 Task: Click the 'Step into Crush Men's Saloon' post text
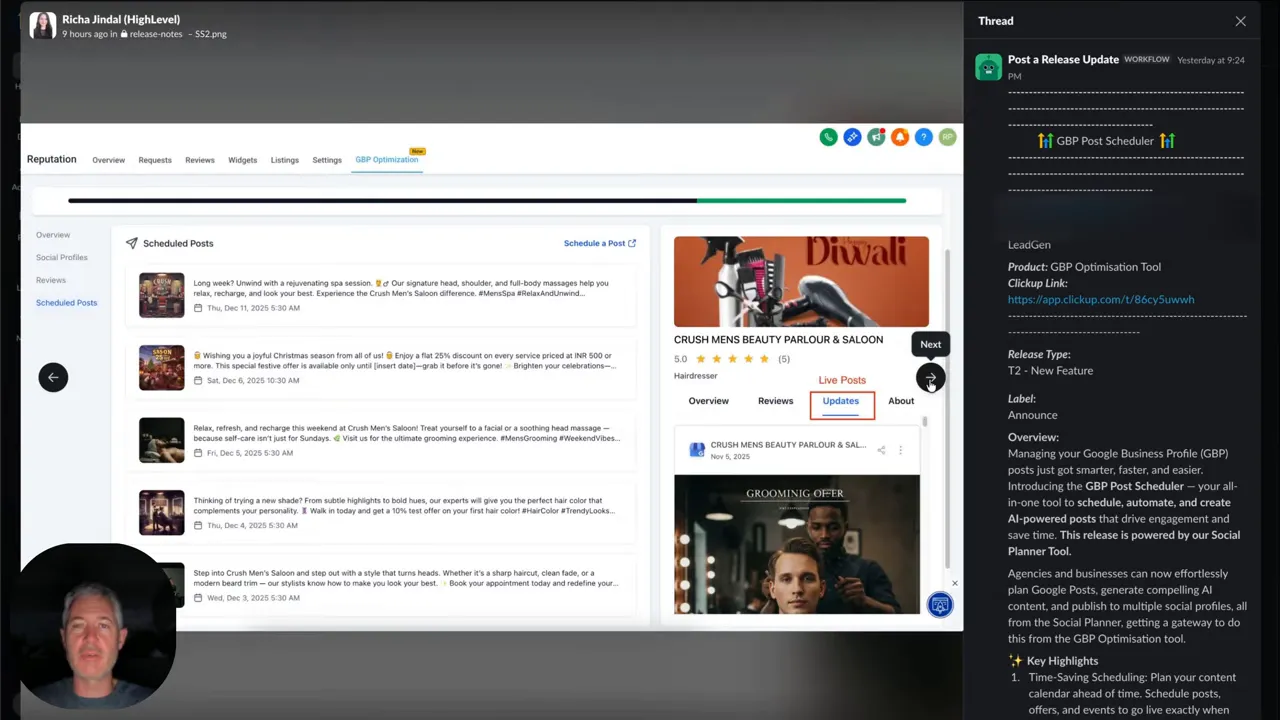[x=405, y=577]
